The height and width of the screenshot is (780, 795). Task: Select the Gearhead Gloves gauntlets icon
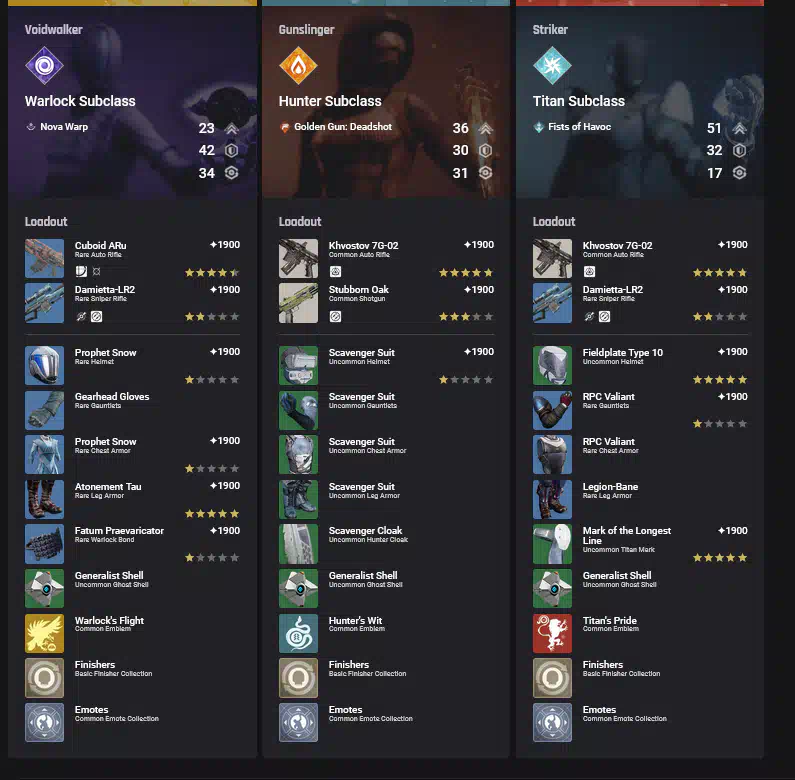click(45, 410)
